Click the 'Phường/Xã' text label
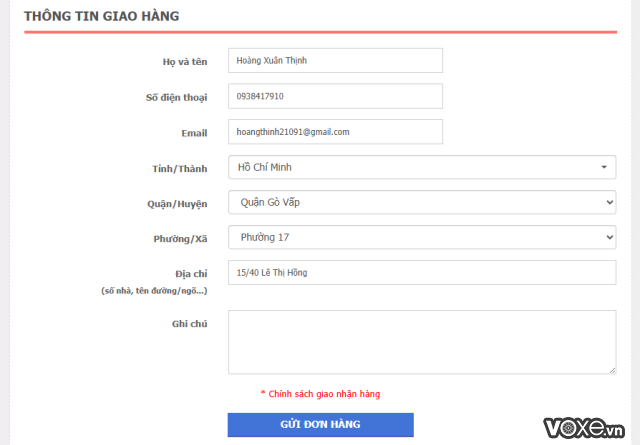640x445 pixels. point(179,238)
